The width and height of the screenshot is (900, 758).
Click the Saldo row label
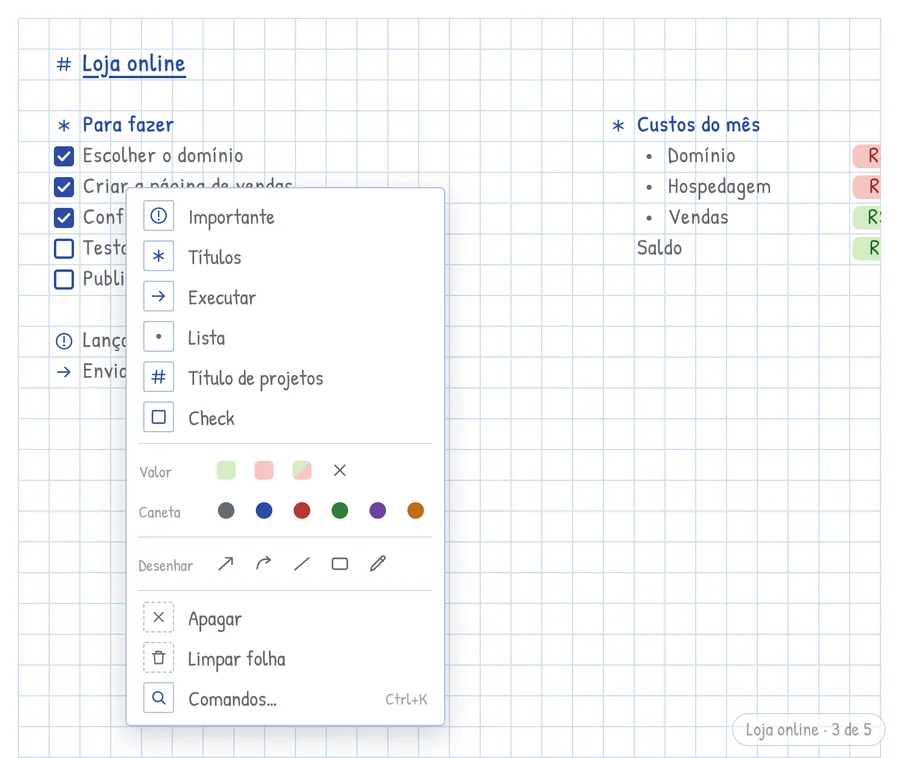660,248
